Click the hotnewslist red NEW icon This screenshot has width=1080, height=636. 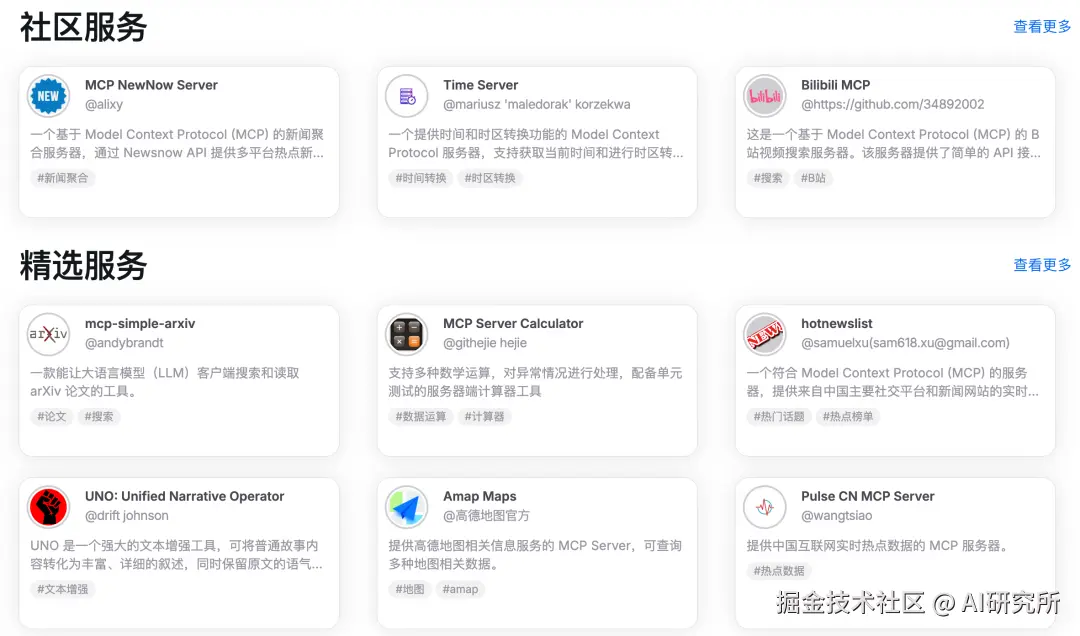point(765,334)
